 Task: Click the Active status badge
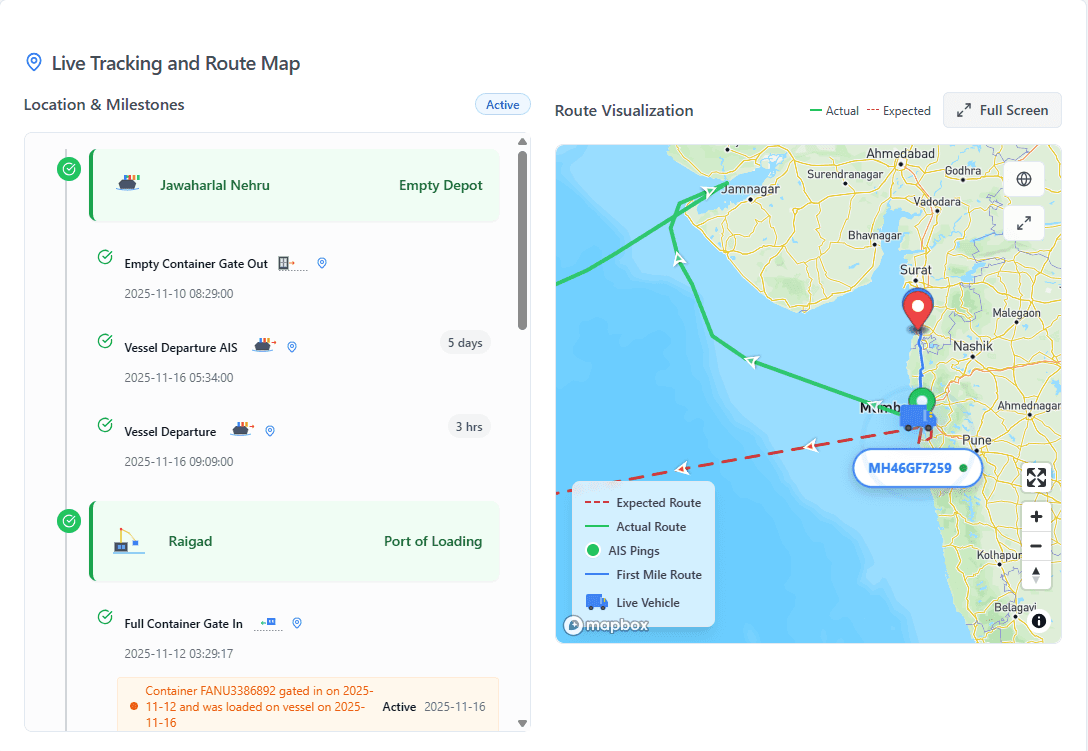(502, 105)
